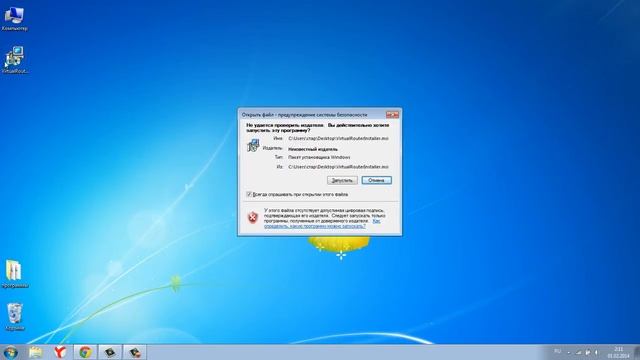
Task: Click the 'Пакет установщика Windows' type text
Action: [319, 157]
